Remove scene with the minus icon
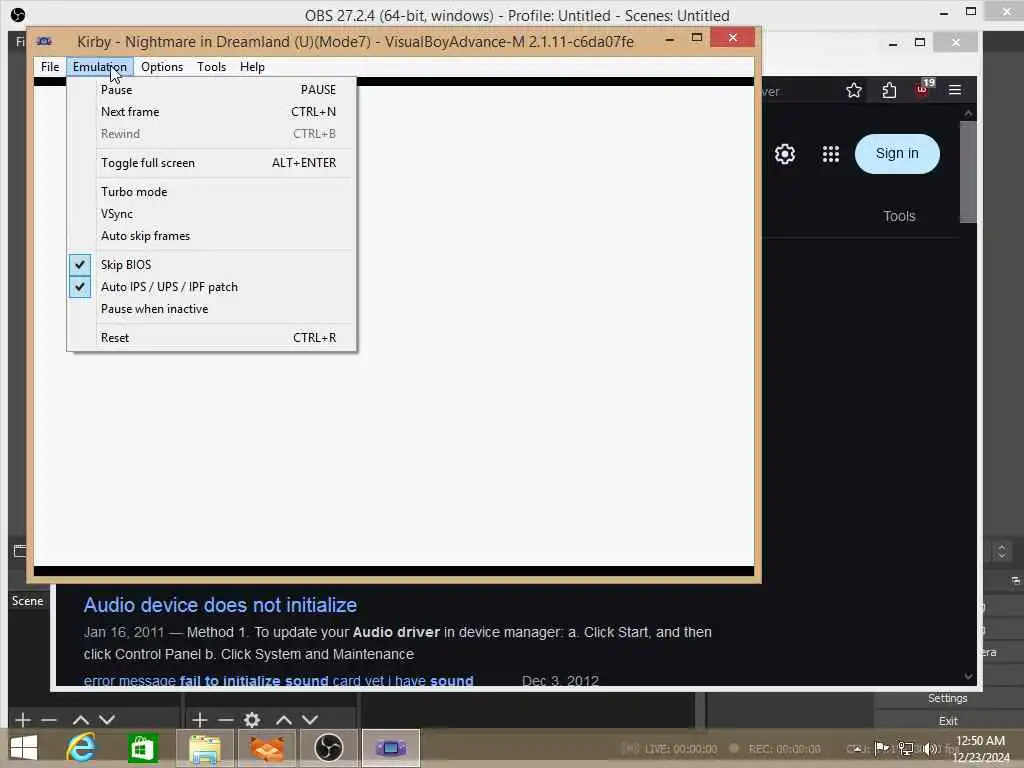 click(x=49, y=720)
